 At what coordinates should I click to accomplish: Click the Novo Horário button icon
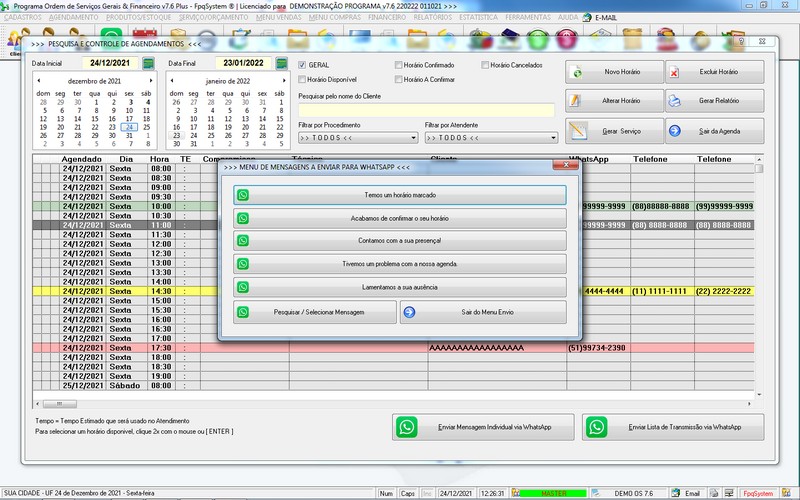pyautogui.click(x=577, y=72)
